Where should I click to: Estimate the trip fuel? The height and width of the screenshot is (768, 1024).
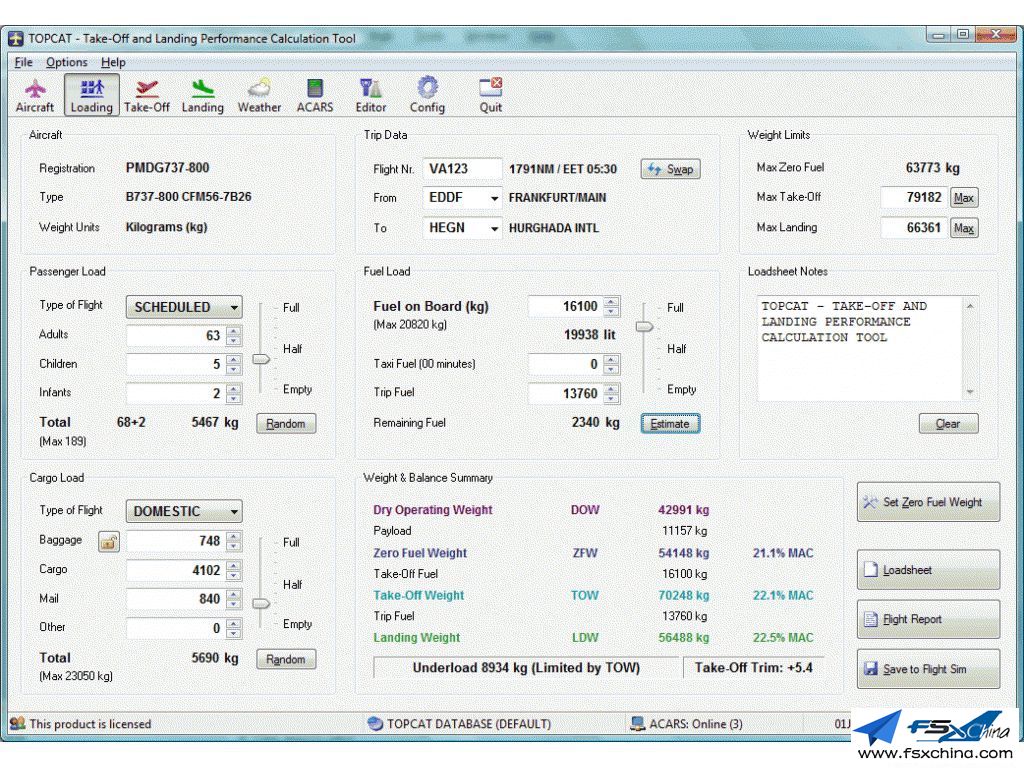670,424
